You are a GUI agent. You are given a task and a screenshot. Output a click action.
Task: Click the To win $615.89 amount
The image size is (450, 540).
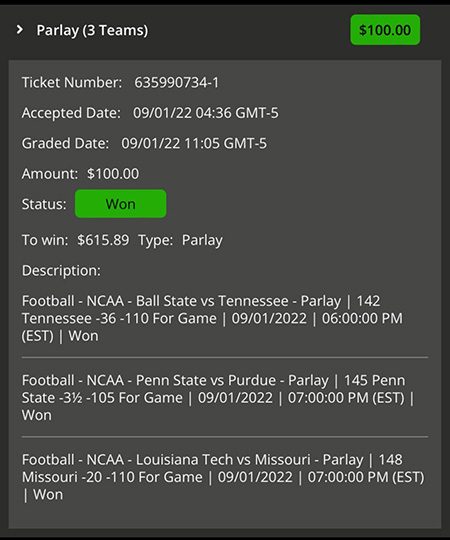tap(103, 240)
